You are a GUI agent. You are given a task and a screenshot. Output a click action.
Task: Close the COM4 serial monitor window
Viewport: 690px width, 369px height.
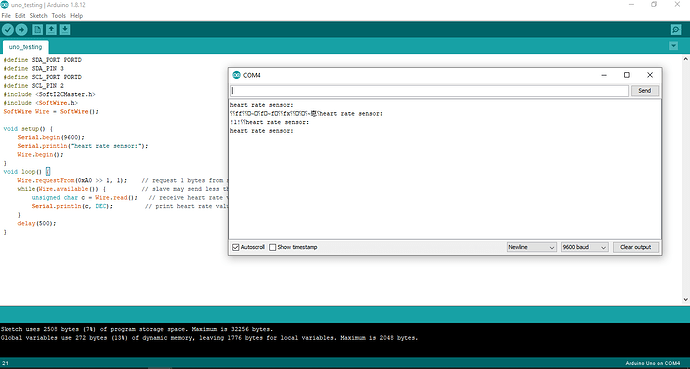pyautogui.click(x=650, y=75)
